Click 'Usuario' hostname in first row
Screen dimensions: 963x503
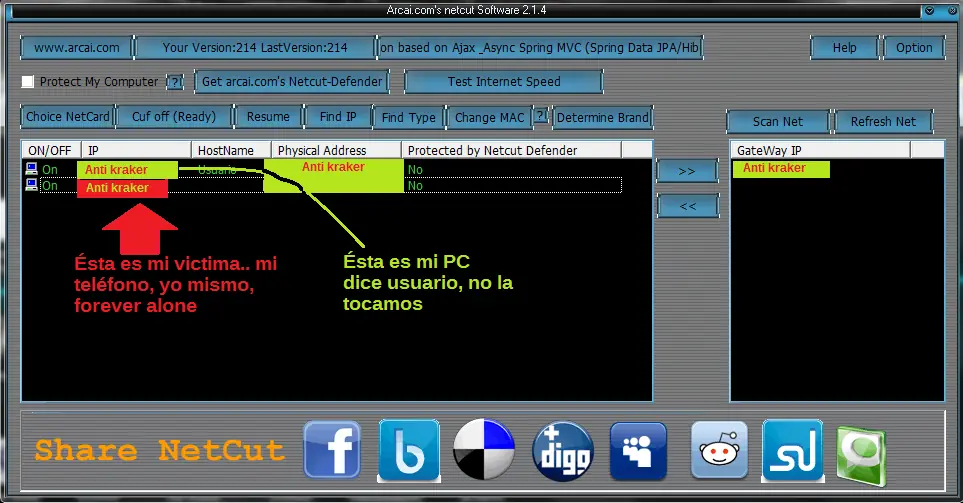(217, 170)
